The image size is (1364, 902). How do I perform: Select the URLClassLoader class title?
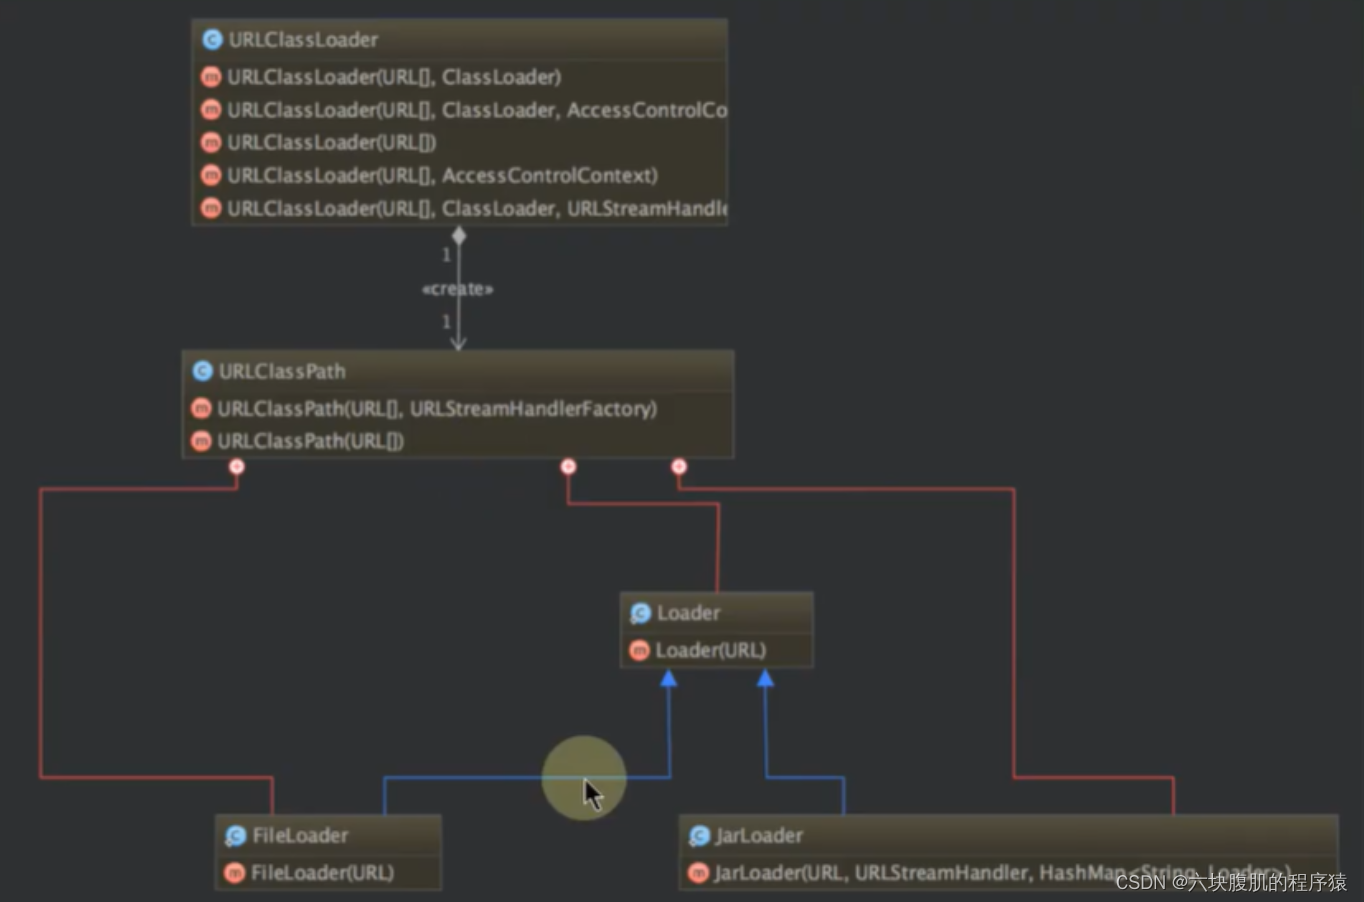(x=303, y=40)
